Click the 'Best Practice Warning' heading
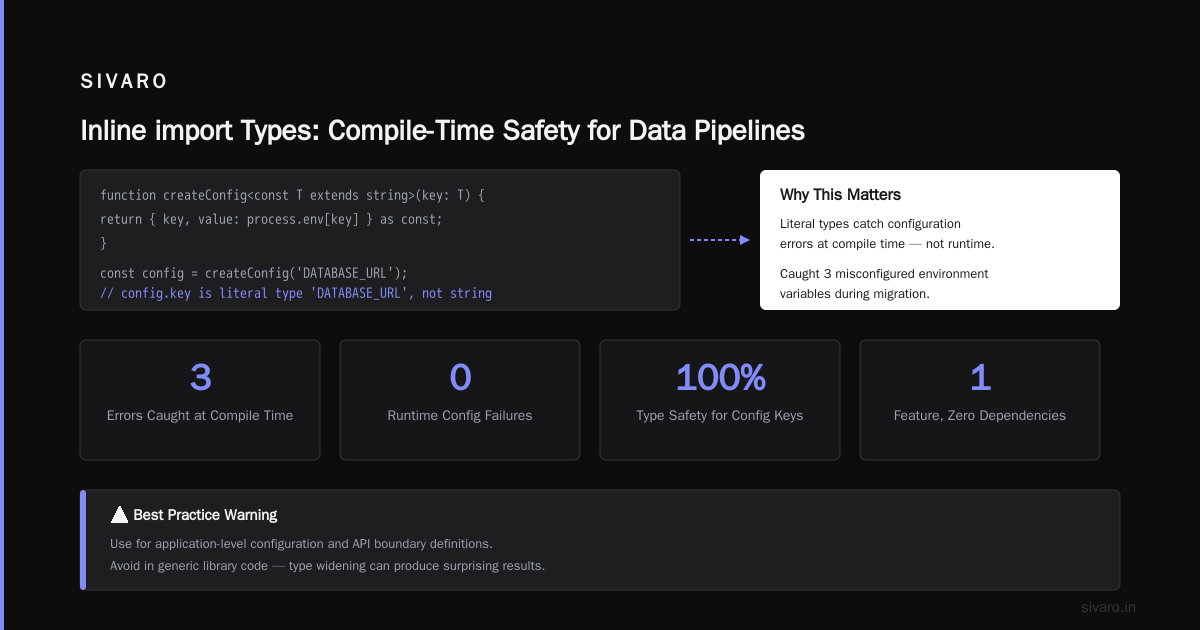Image resolution: width=1200 pixels, height=630 pixels. [x=205, y=515]
